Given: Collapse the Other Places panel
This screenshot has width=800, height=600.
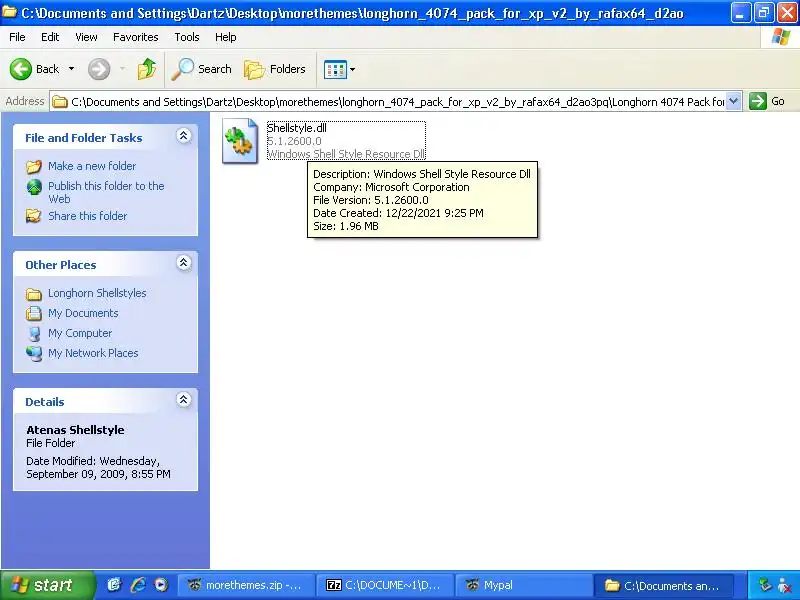Looking at the screenshot, I should point(184,263).
